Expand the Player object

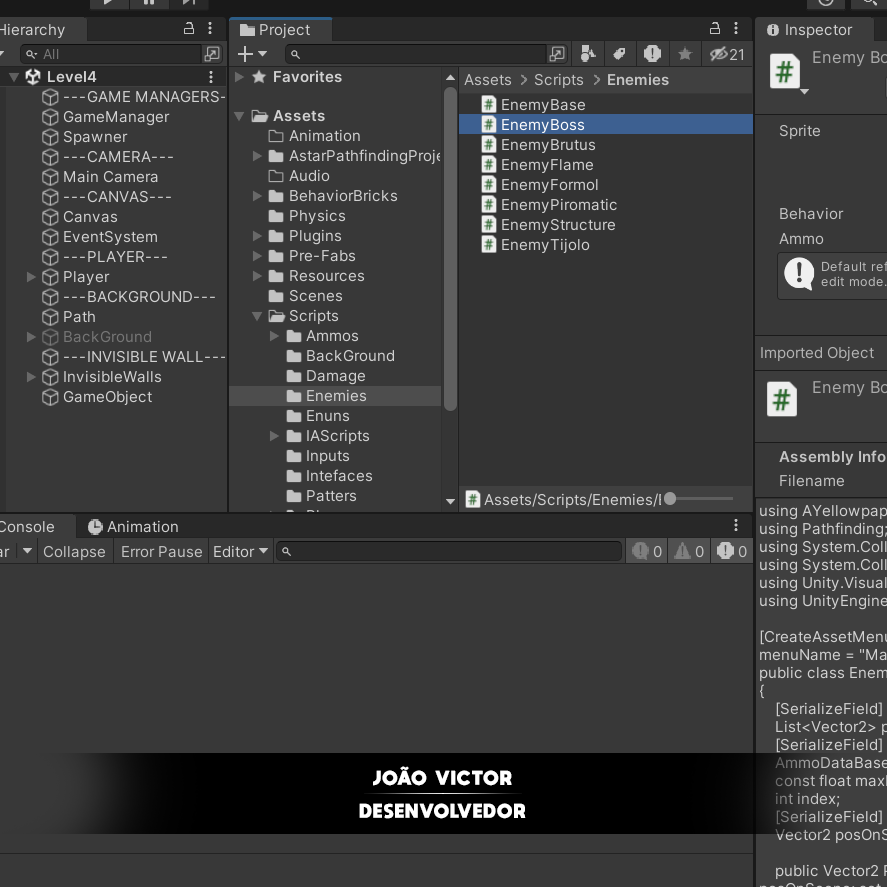point(31,277)
